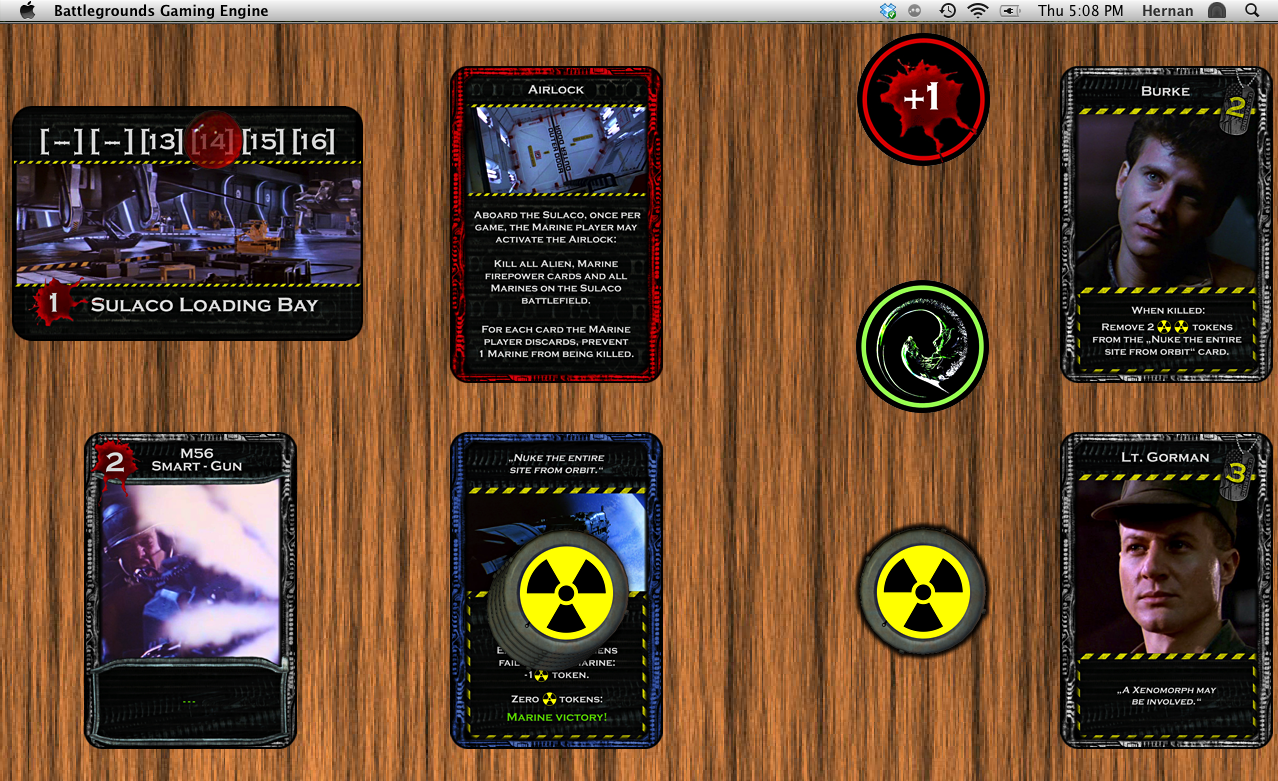Open the Wi-Fi status menu
The height and width of the screenshot is (781, 1278).
pyautogui.click(x=978, y=11)
